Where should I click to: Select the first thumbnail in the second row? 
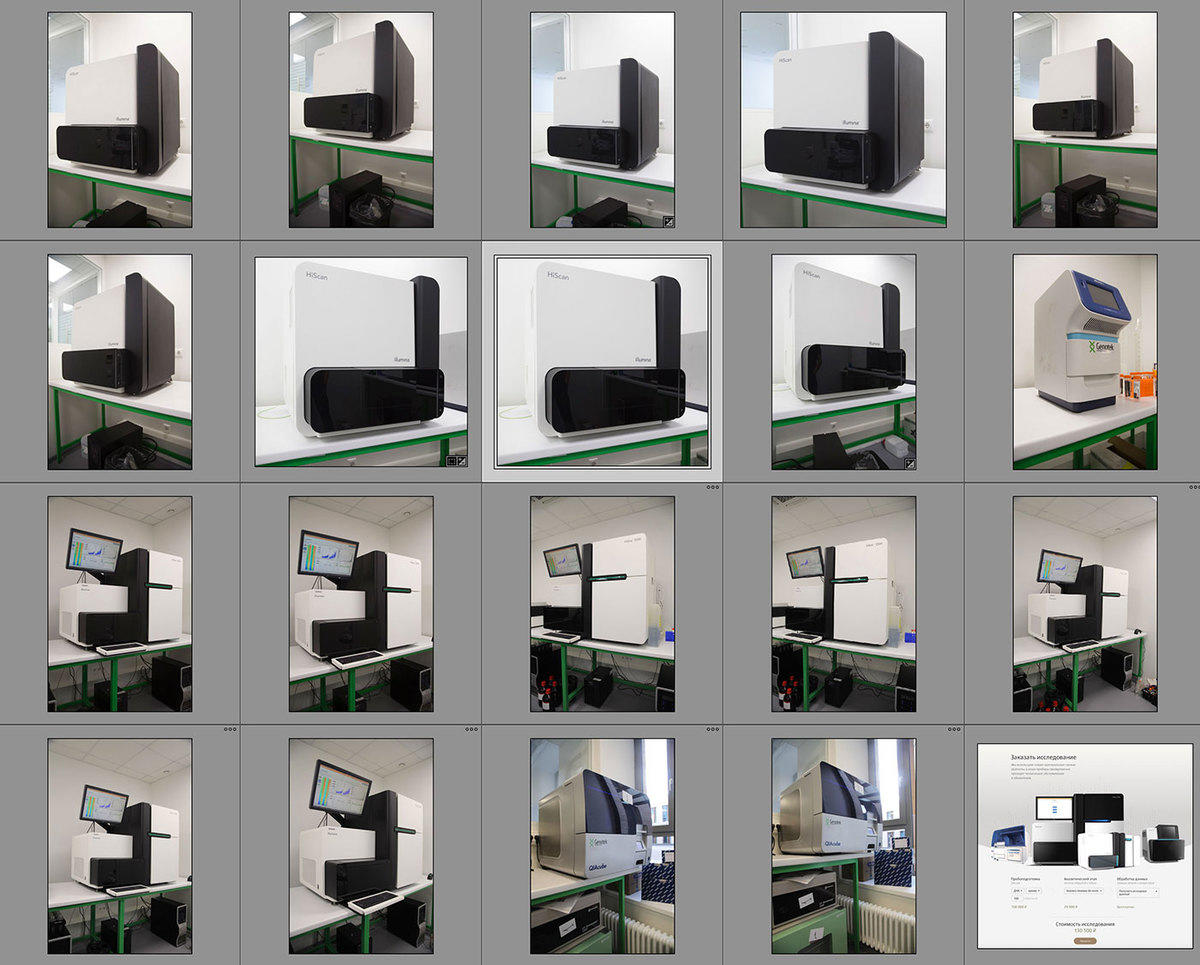coord(120,361)
